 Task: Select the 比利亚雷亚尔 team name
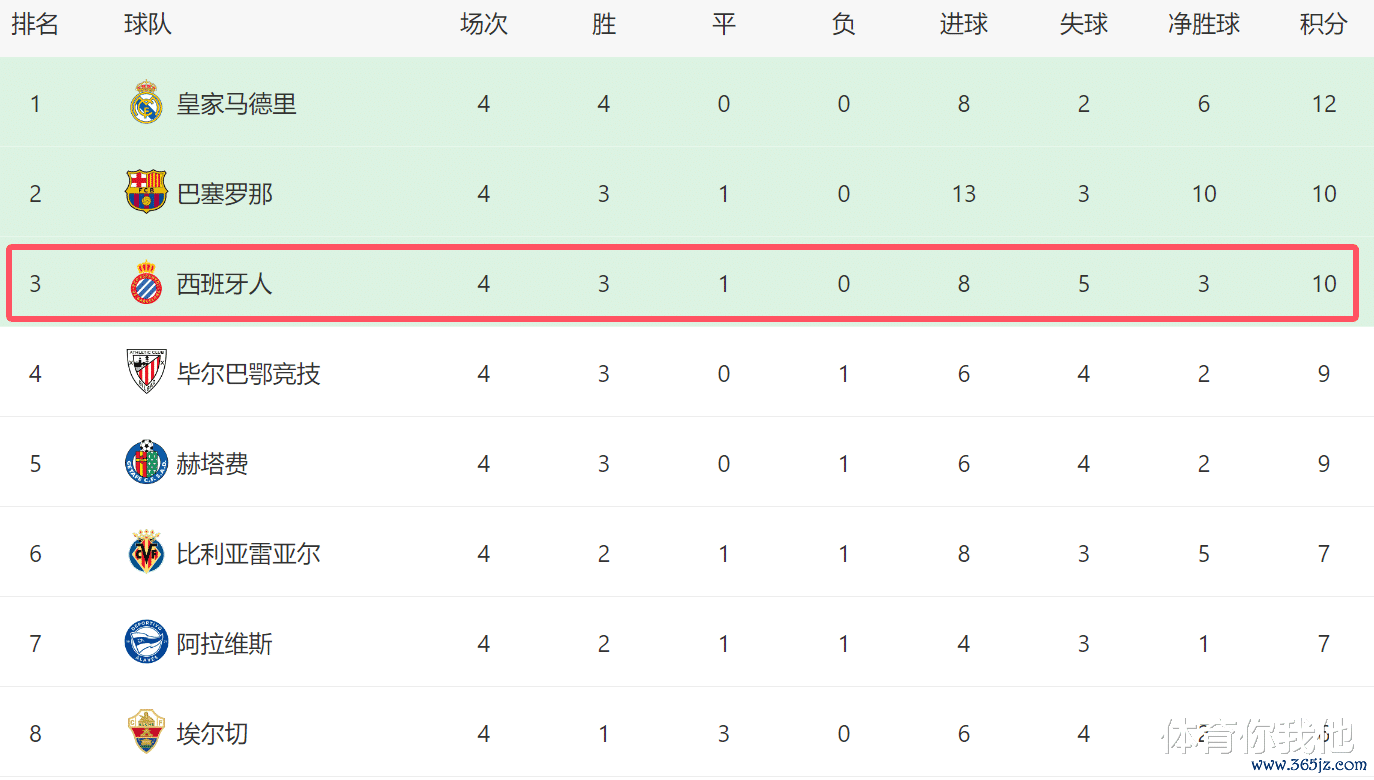coord(248,554)
